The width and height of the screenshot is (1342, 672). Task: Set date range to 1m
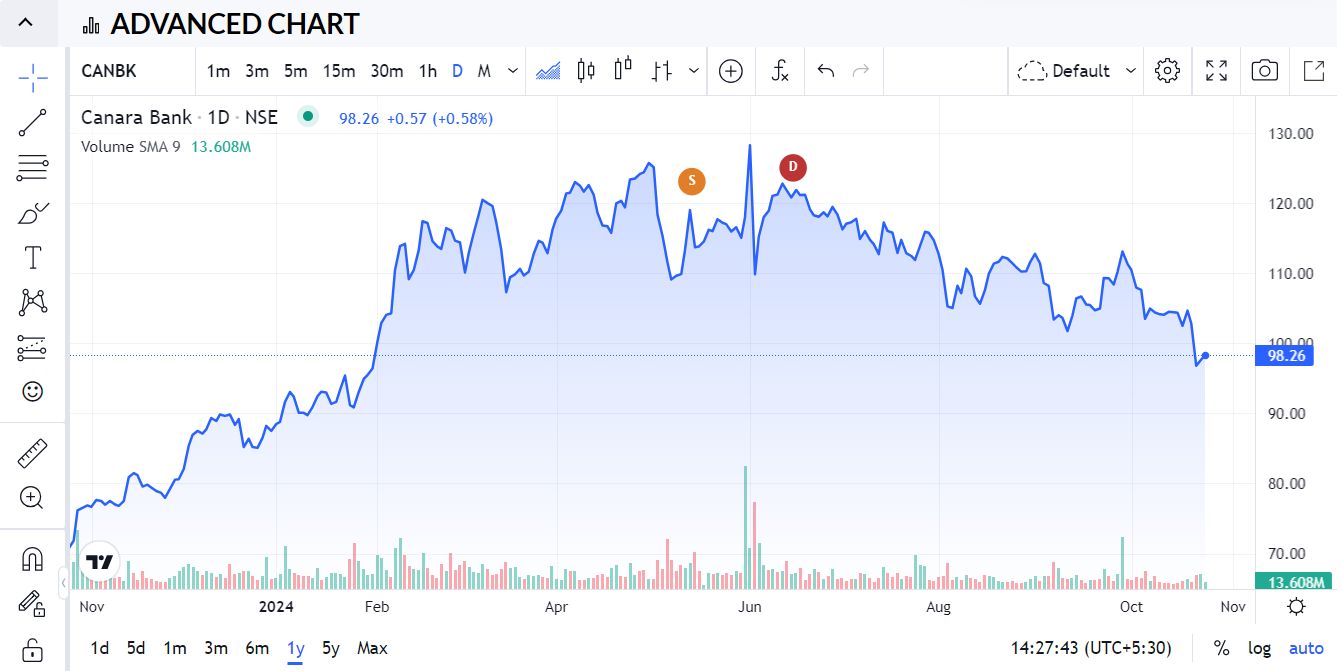click(175, 648)
